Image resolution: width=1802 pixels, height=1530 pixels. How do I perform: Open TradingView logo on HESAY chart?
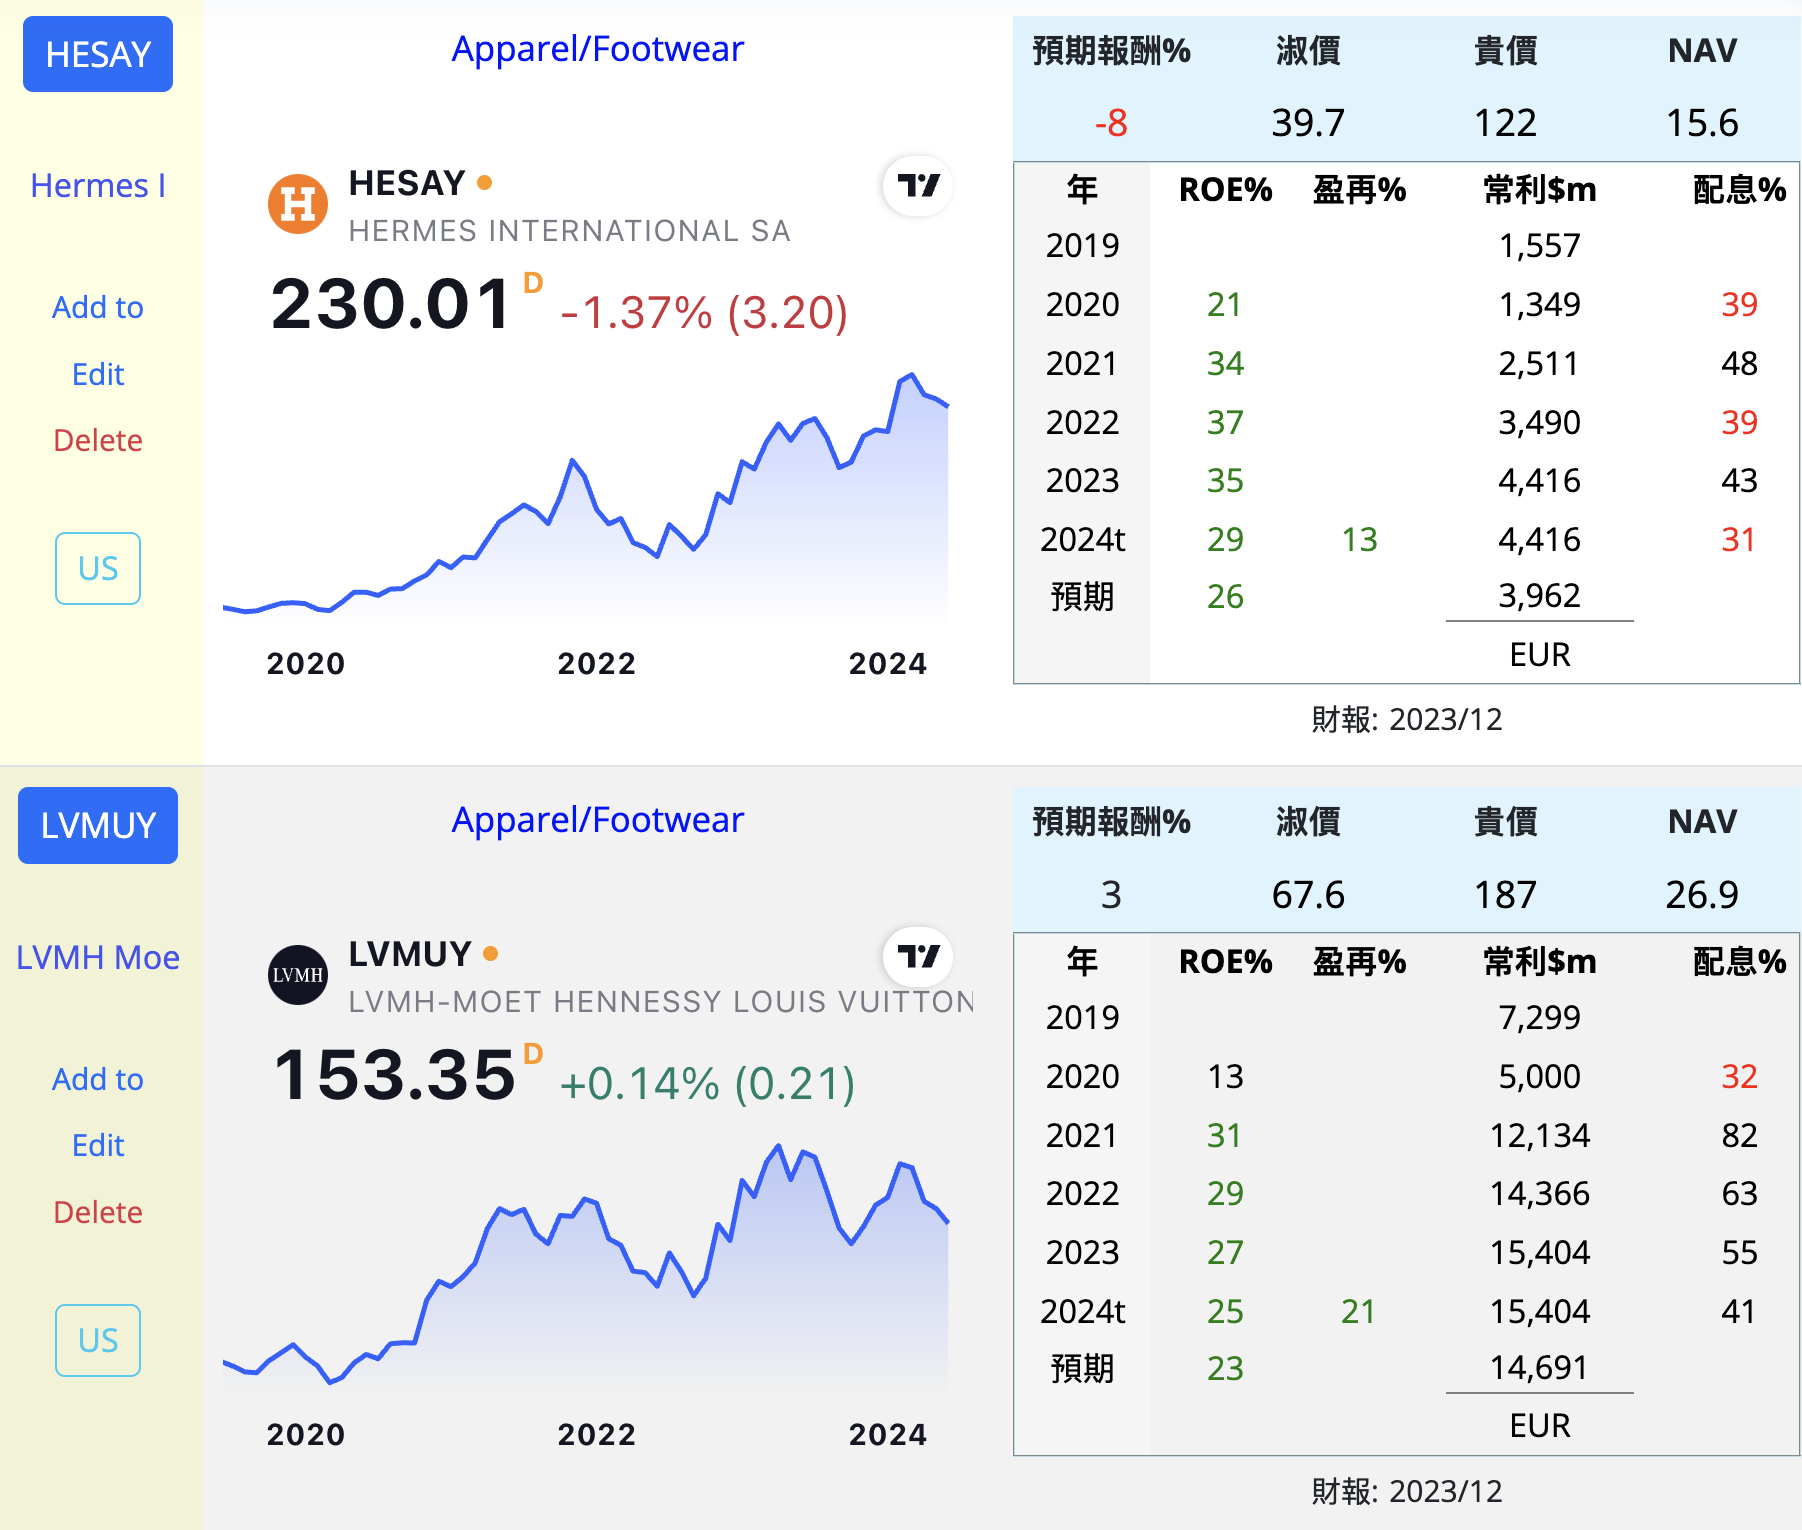coord(918,185)
